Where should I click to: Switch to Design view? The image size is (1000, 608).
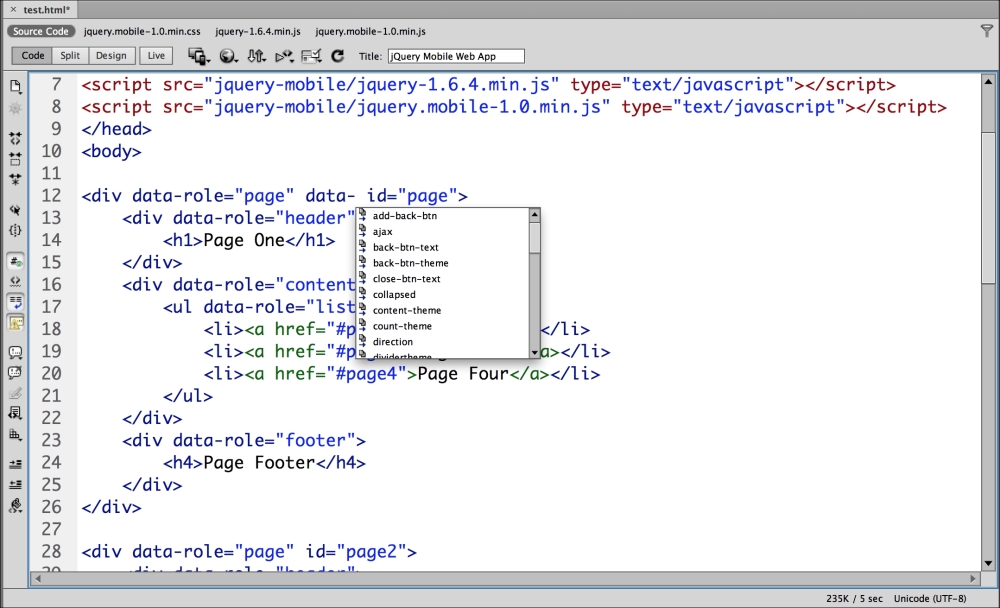(111, 56)
